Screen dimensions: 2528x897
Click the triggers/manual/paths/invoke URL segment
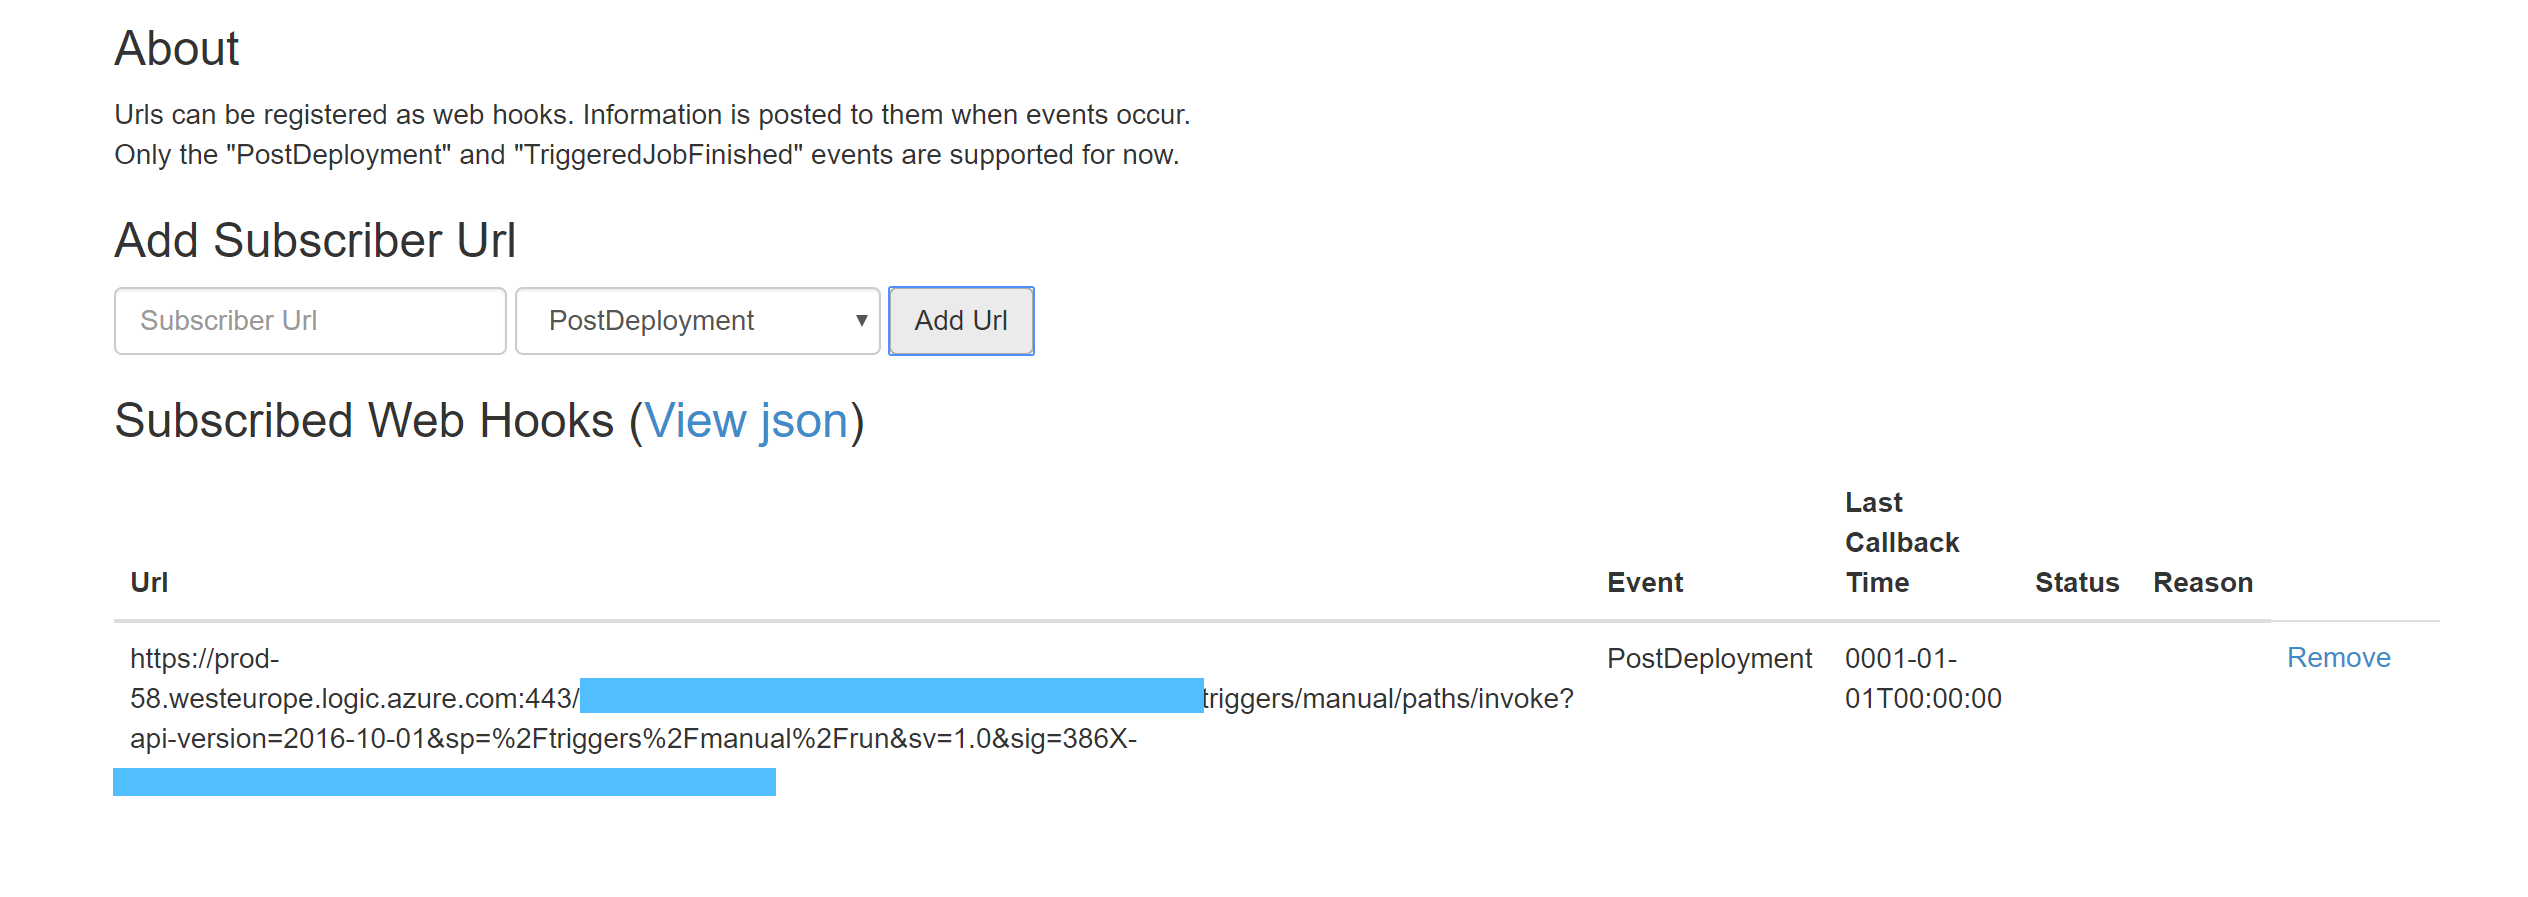(1388, 698)
